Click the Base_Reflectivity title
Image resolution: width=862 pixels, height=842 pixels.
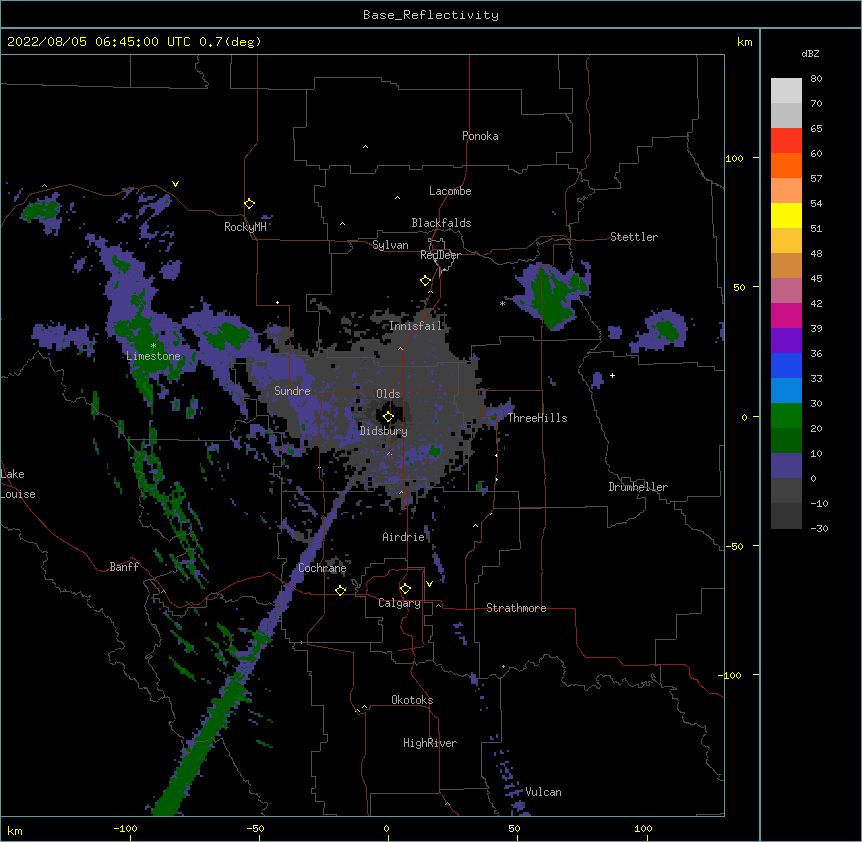pos(431,15)
